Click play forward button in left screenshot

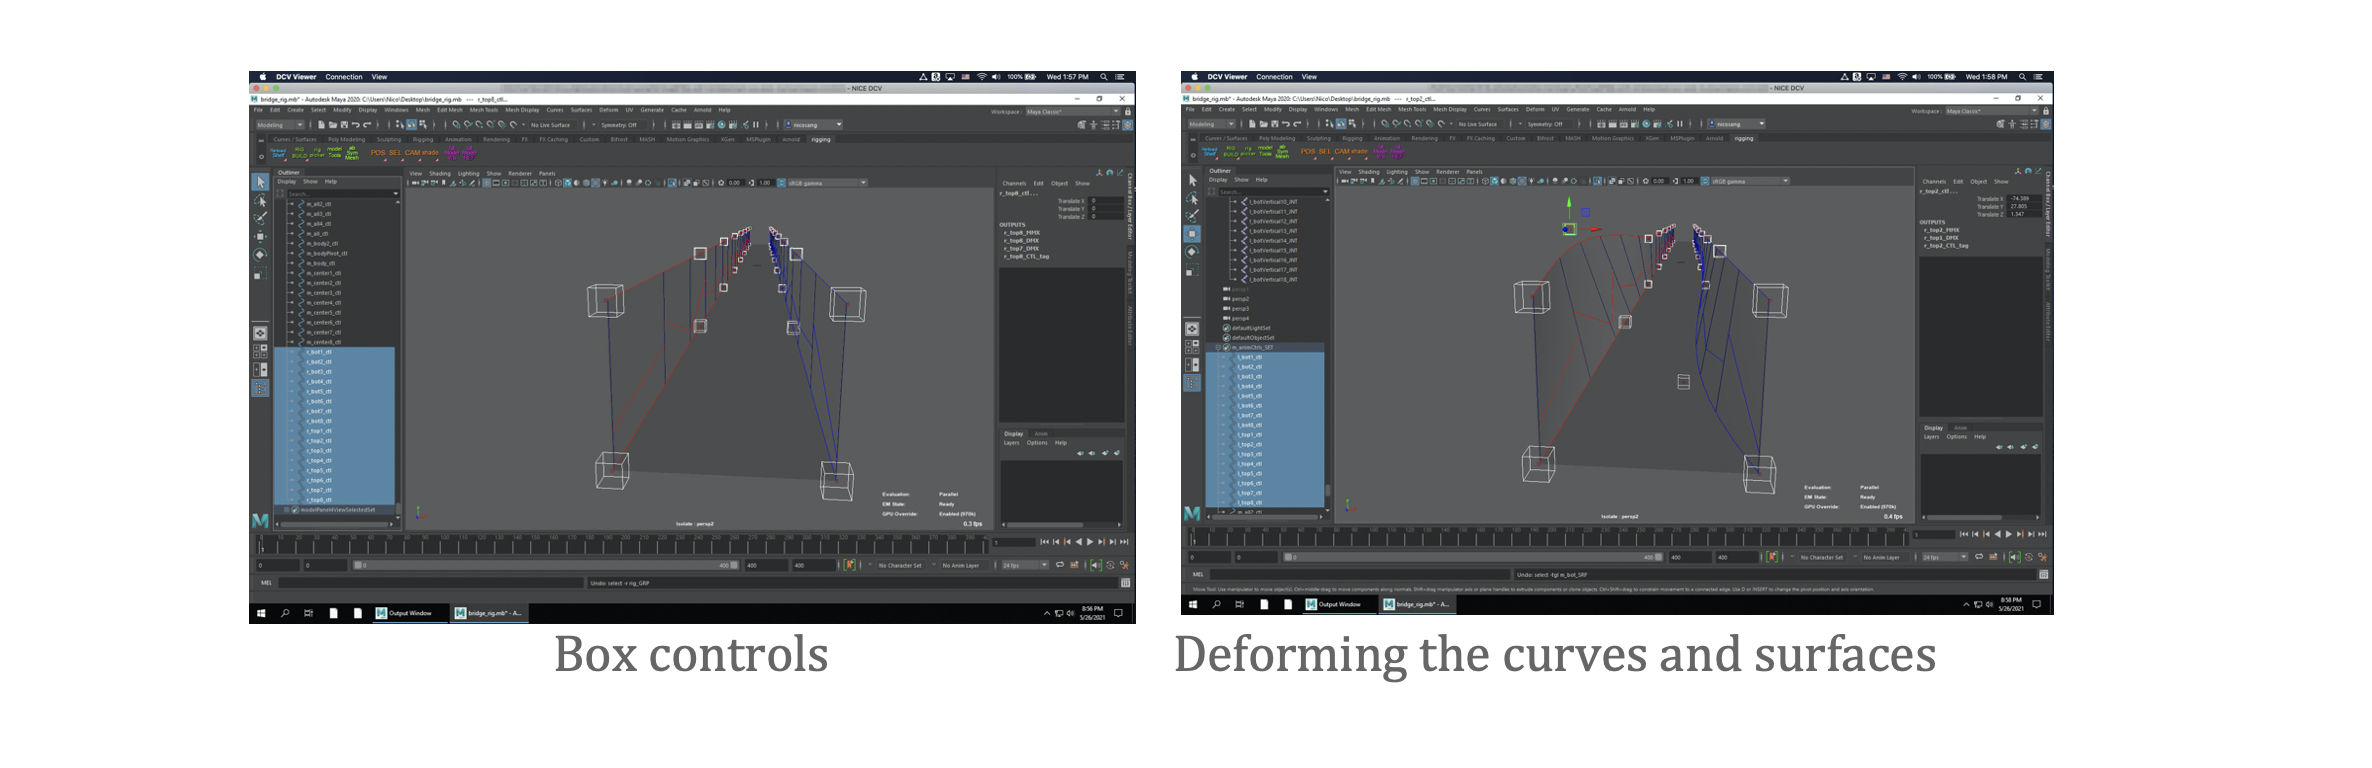click(x=1090, y=542)
